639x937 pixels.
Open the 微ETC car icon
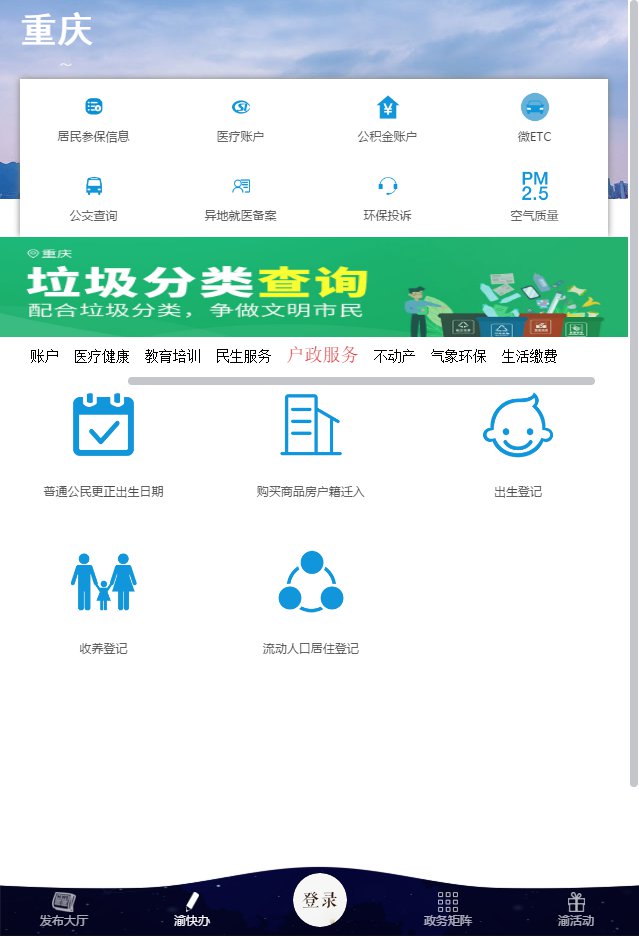point(534,107)
